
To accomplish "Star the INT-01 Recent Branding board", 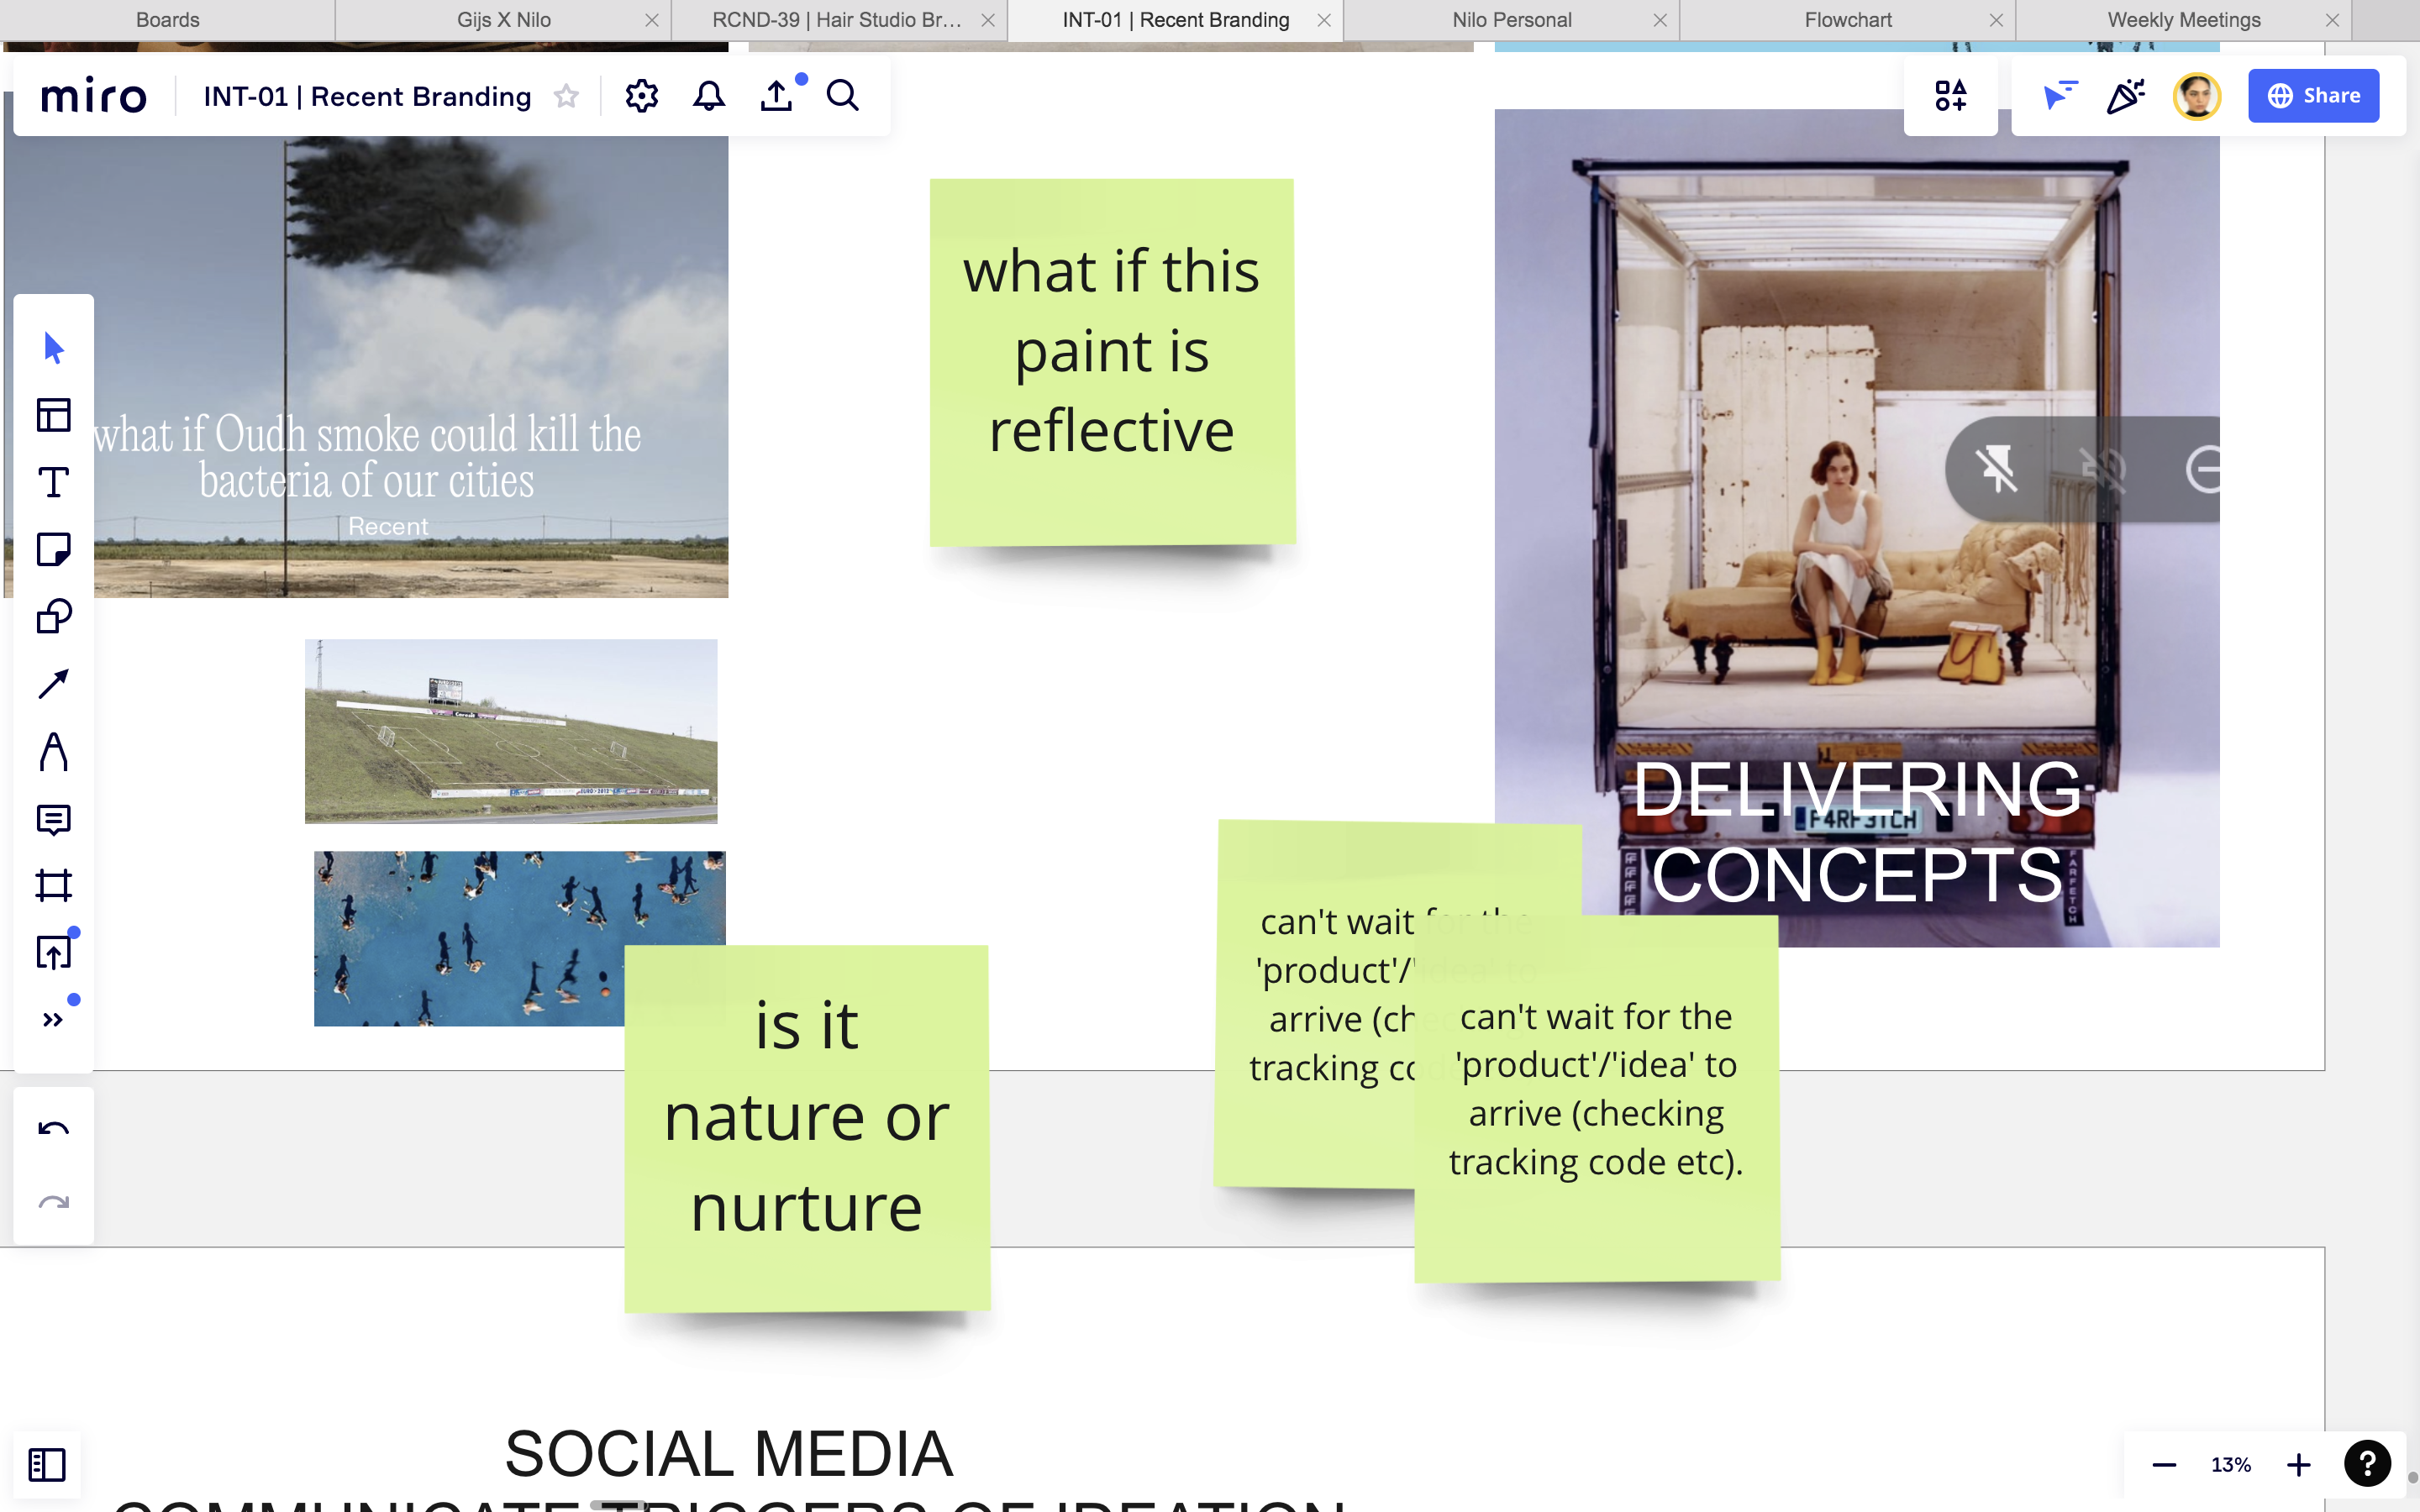I will tap(566, 96).
